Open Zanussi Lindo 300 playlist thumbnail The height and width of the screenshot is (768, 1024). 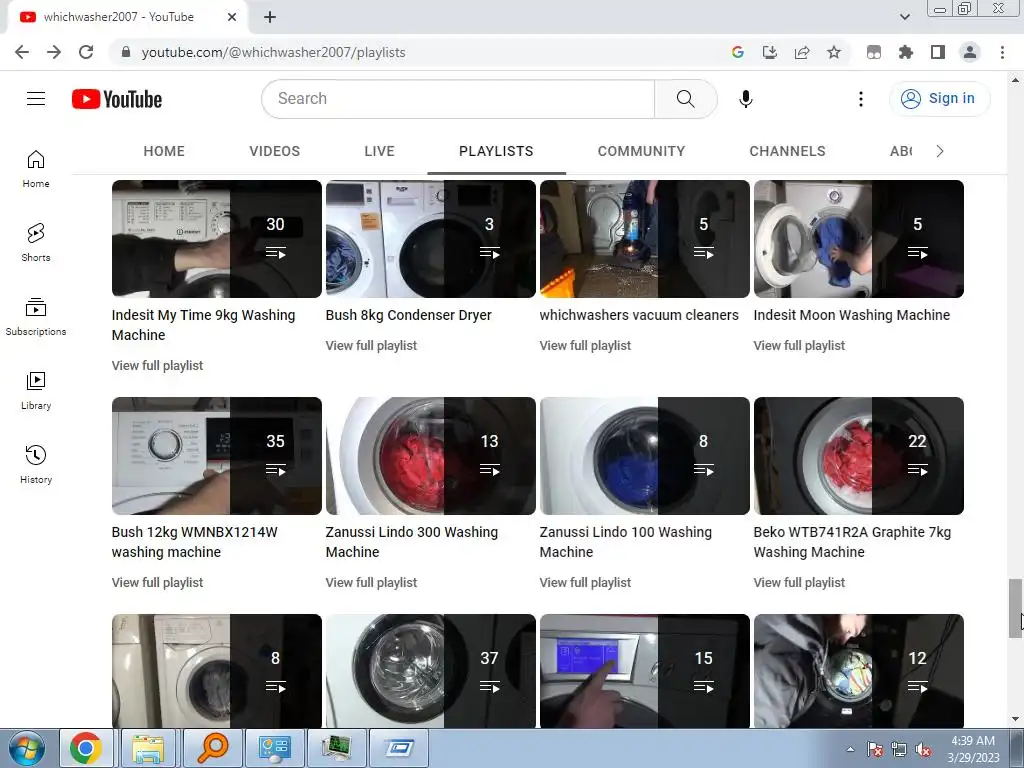pyautogui.click(x=430, y=456)
